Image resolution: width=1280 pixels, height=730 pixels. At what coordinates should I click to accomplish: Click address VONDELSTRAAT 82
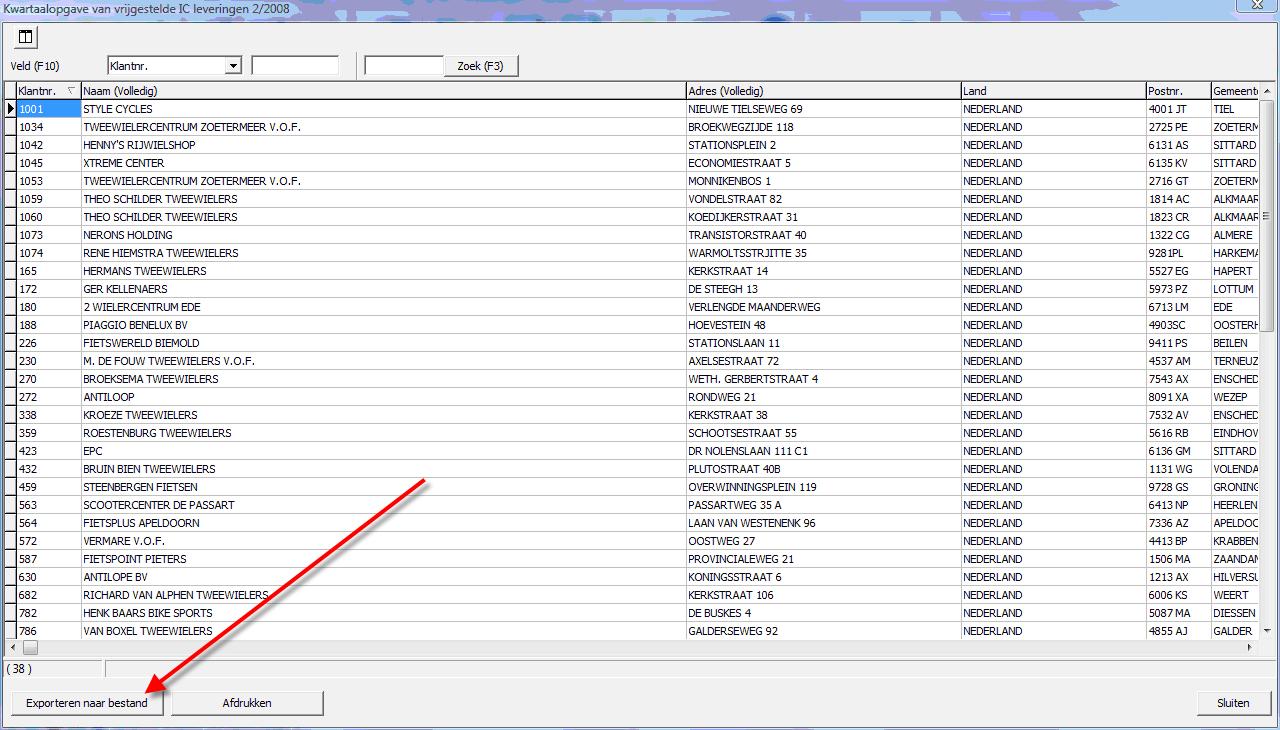(823, 199)
